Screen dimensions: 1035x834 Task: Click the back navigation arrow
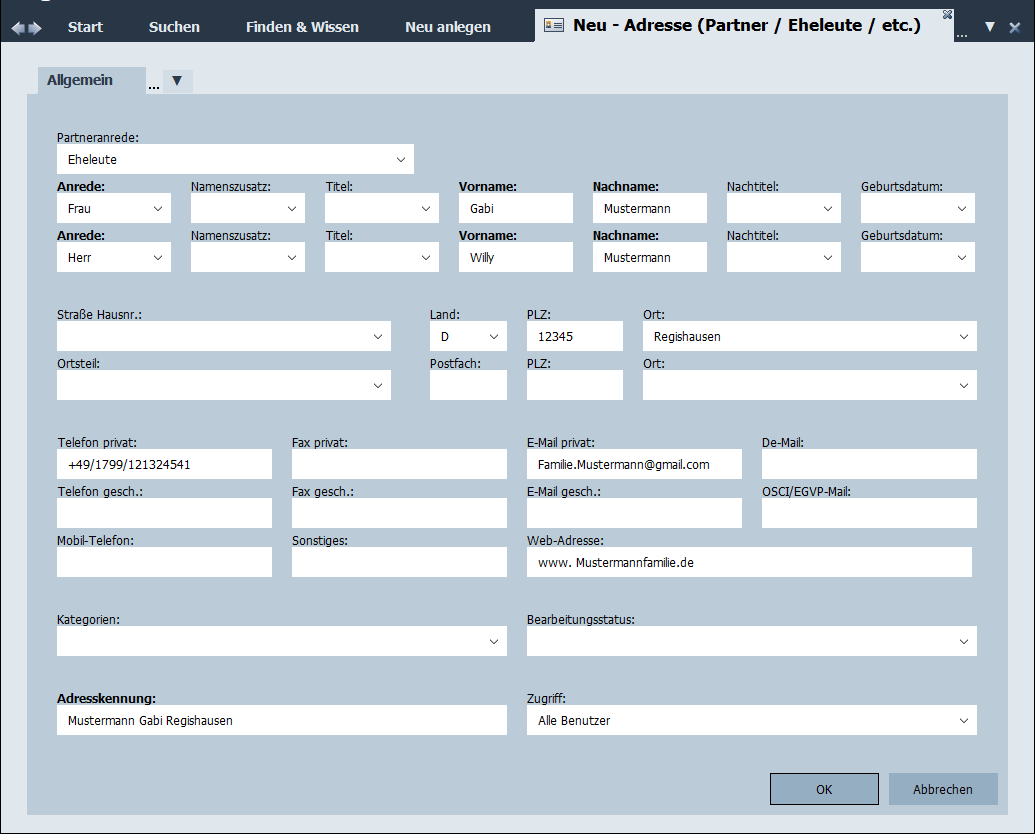17,28
